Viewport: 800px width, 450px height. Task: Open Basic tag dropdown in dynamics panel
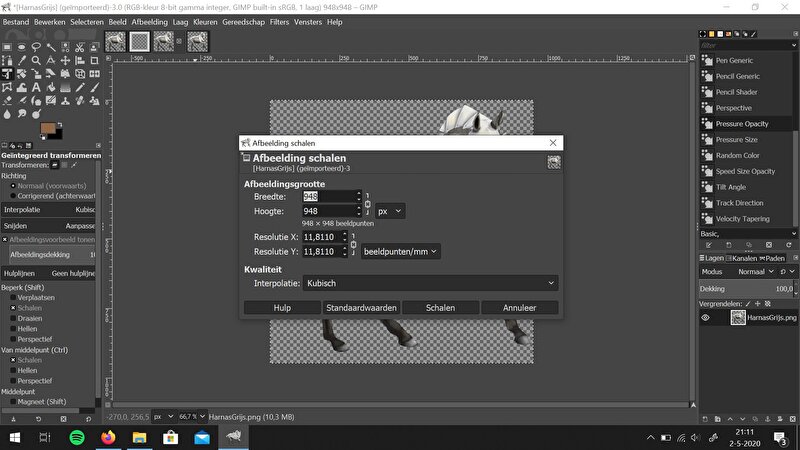tap(747, 234)
